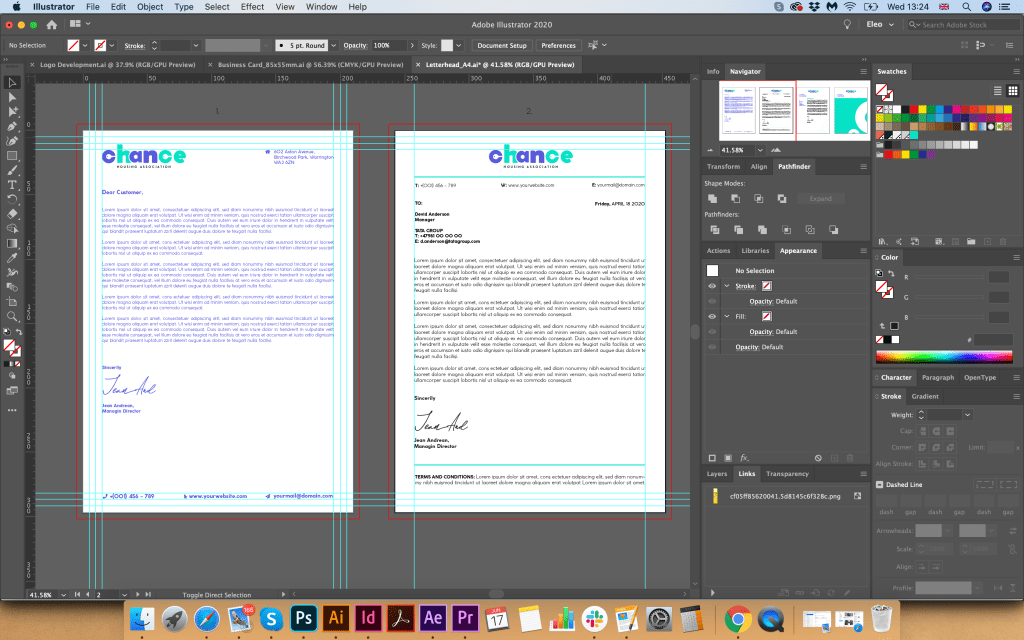Screen dimensions: 1024x640
Task: Switch to the Layers panel tab
Action: click(x=717, y=474)
